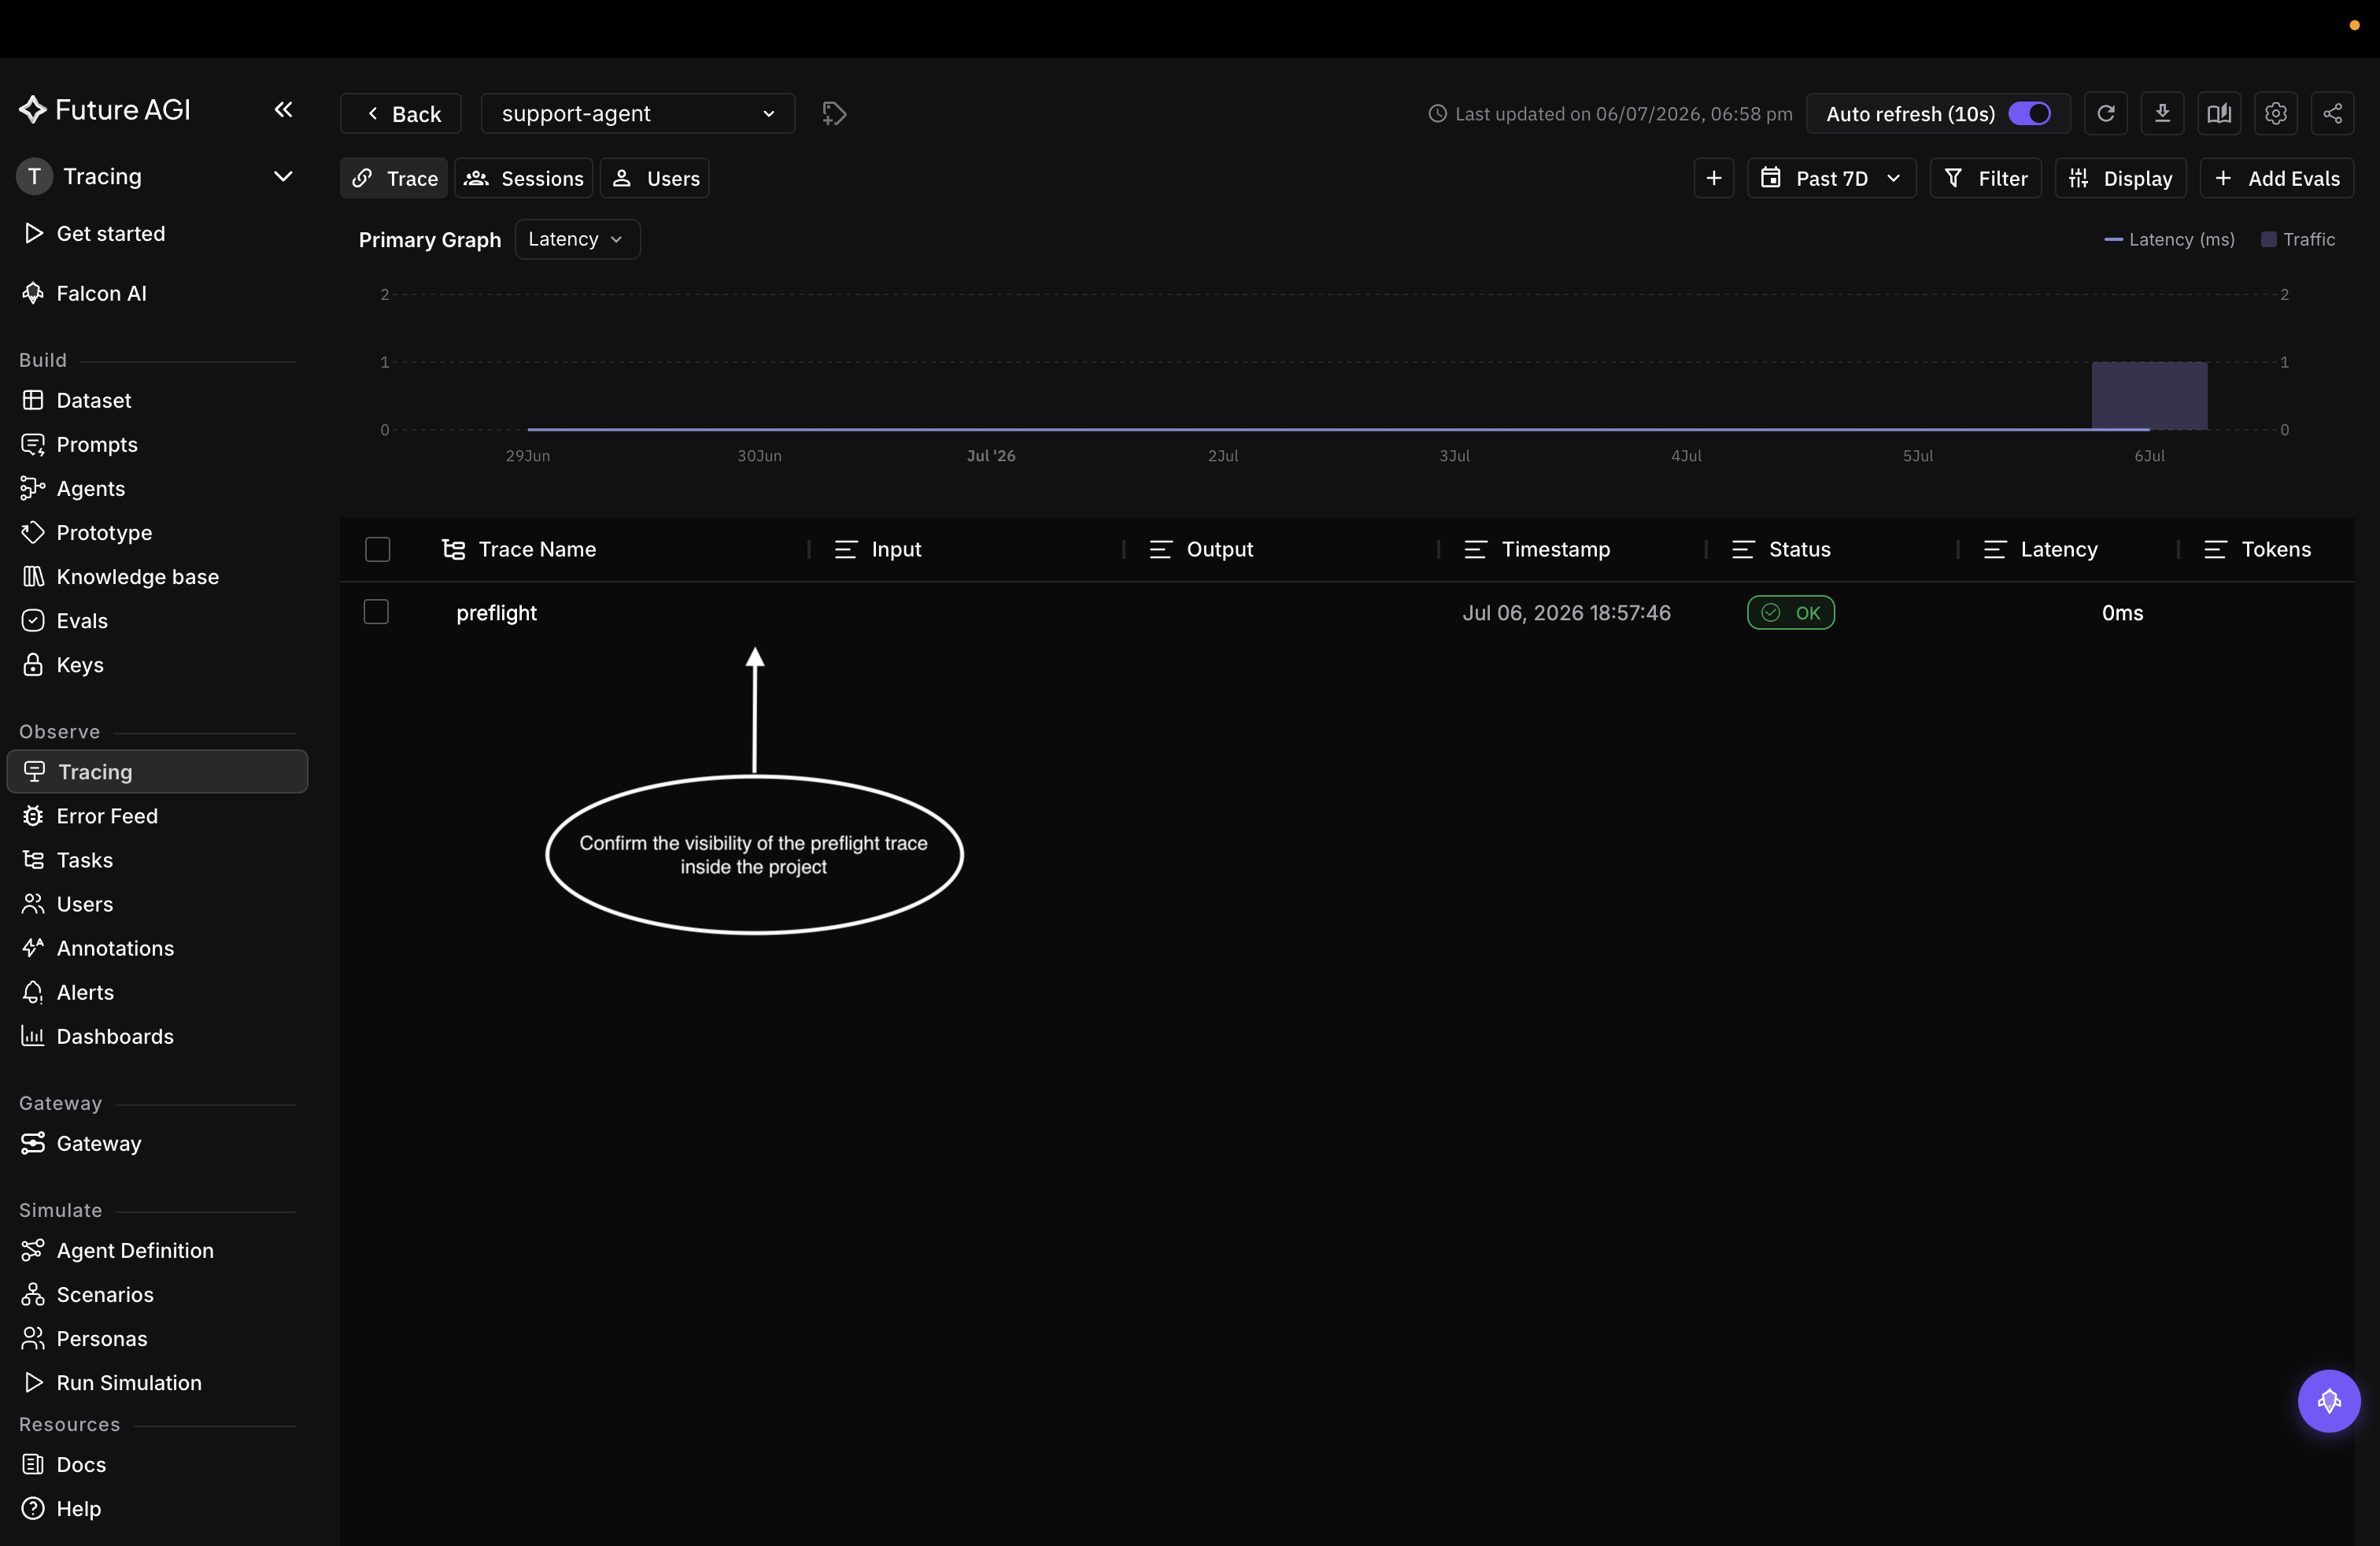
Task: Click the Display button
Action: point(2120,178)
